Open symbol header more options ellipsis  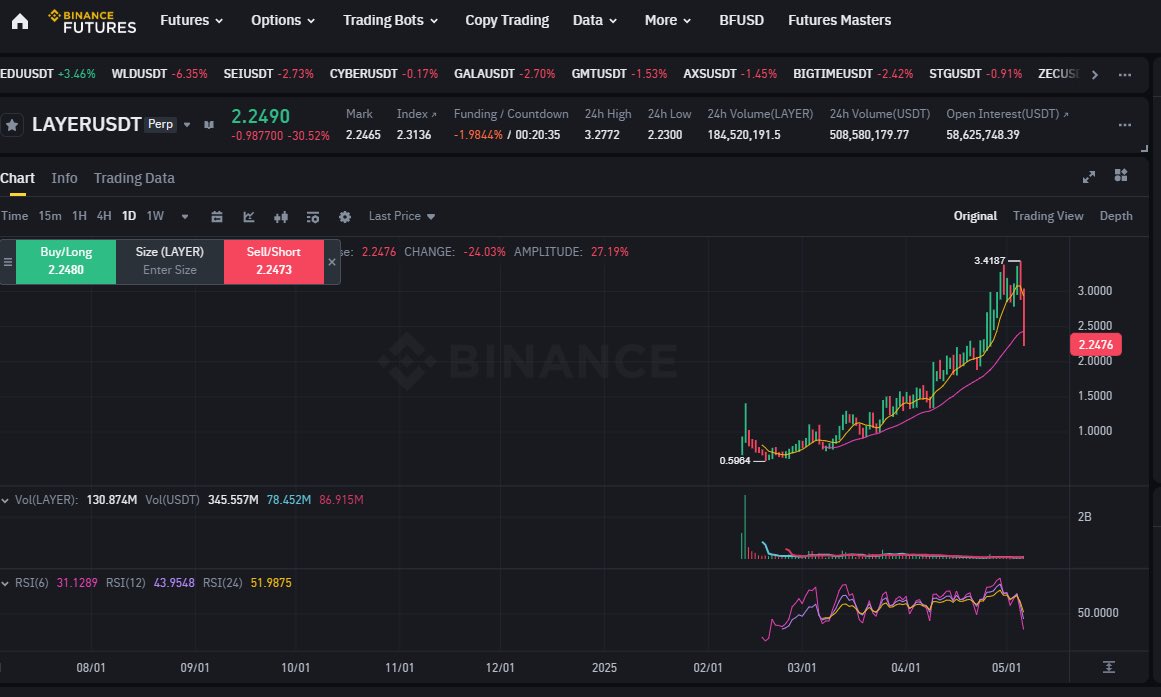(1125, 124)
